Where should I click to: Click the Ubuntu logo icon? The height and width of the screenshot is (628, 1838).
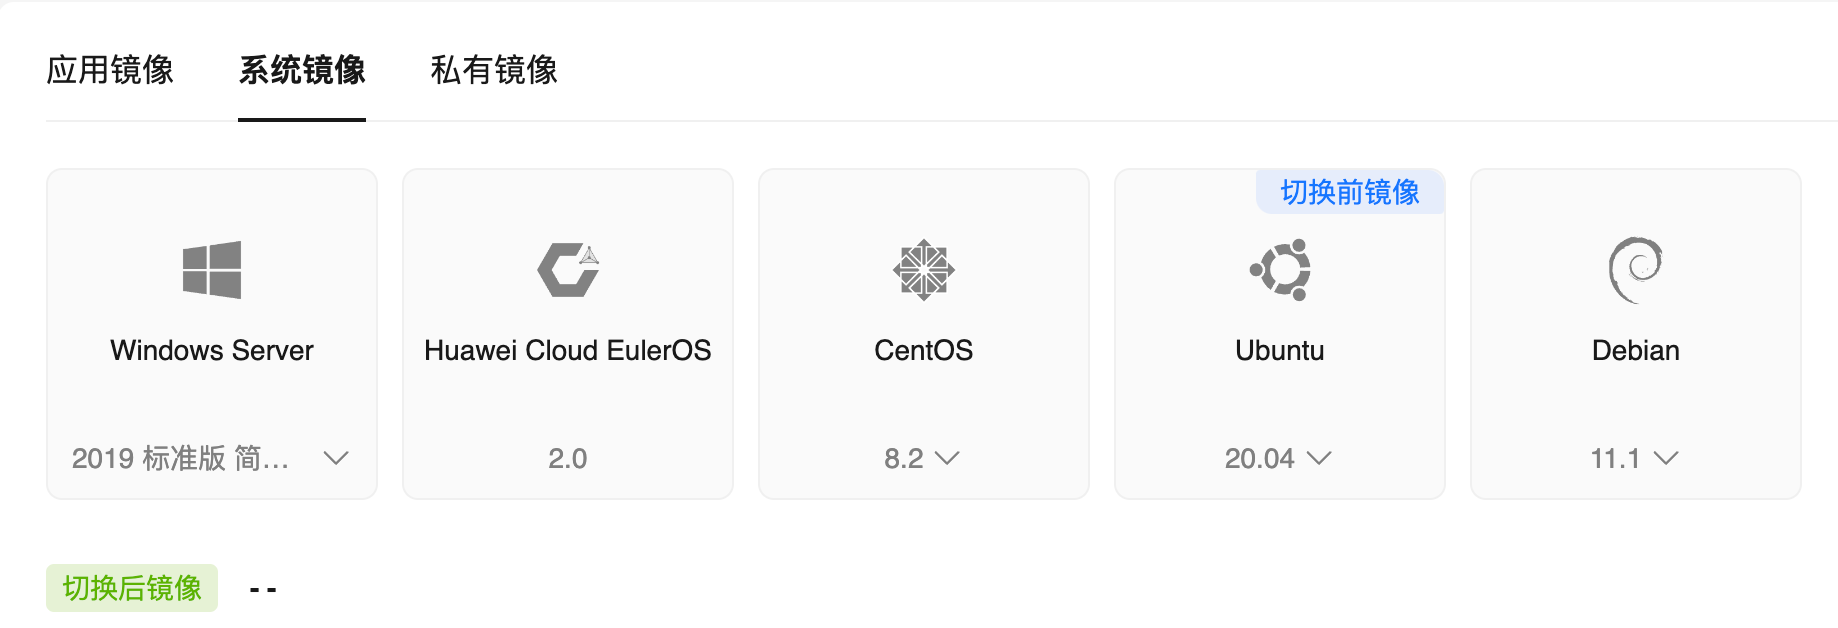click(1280, 270)
